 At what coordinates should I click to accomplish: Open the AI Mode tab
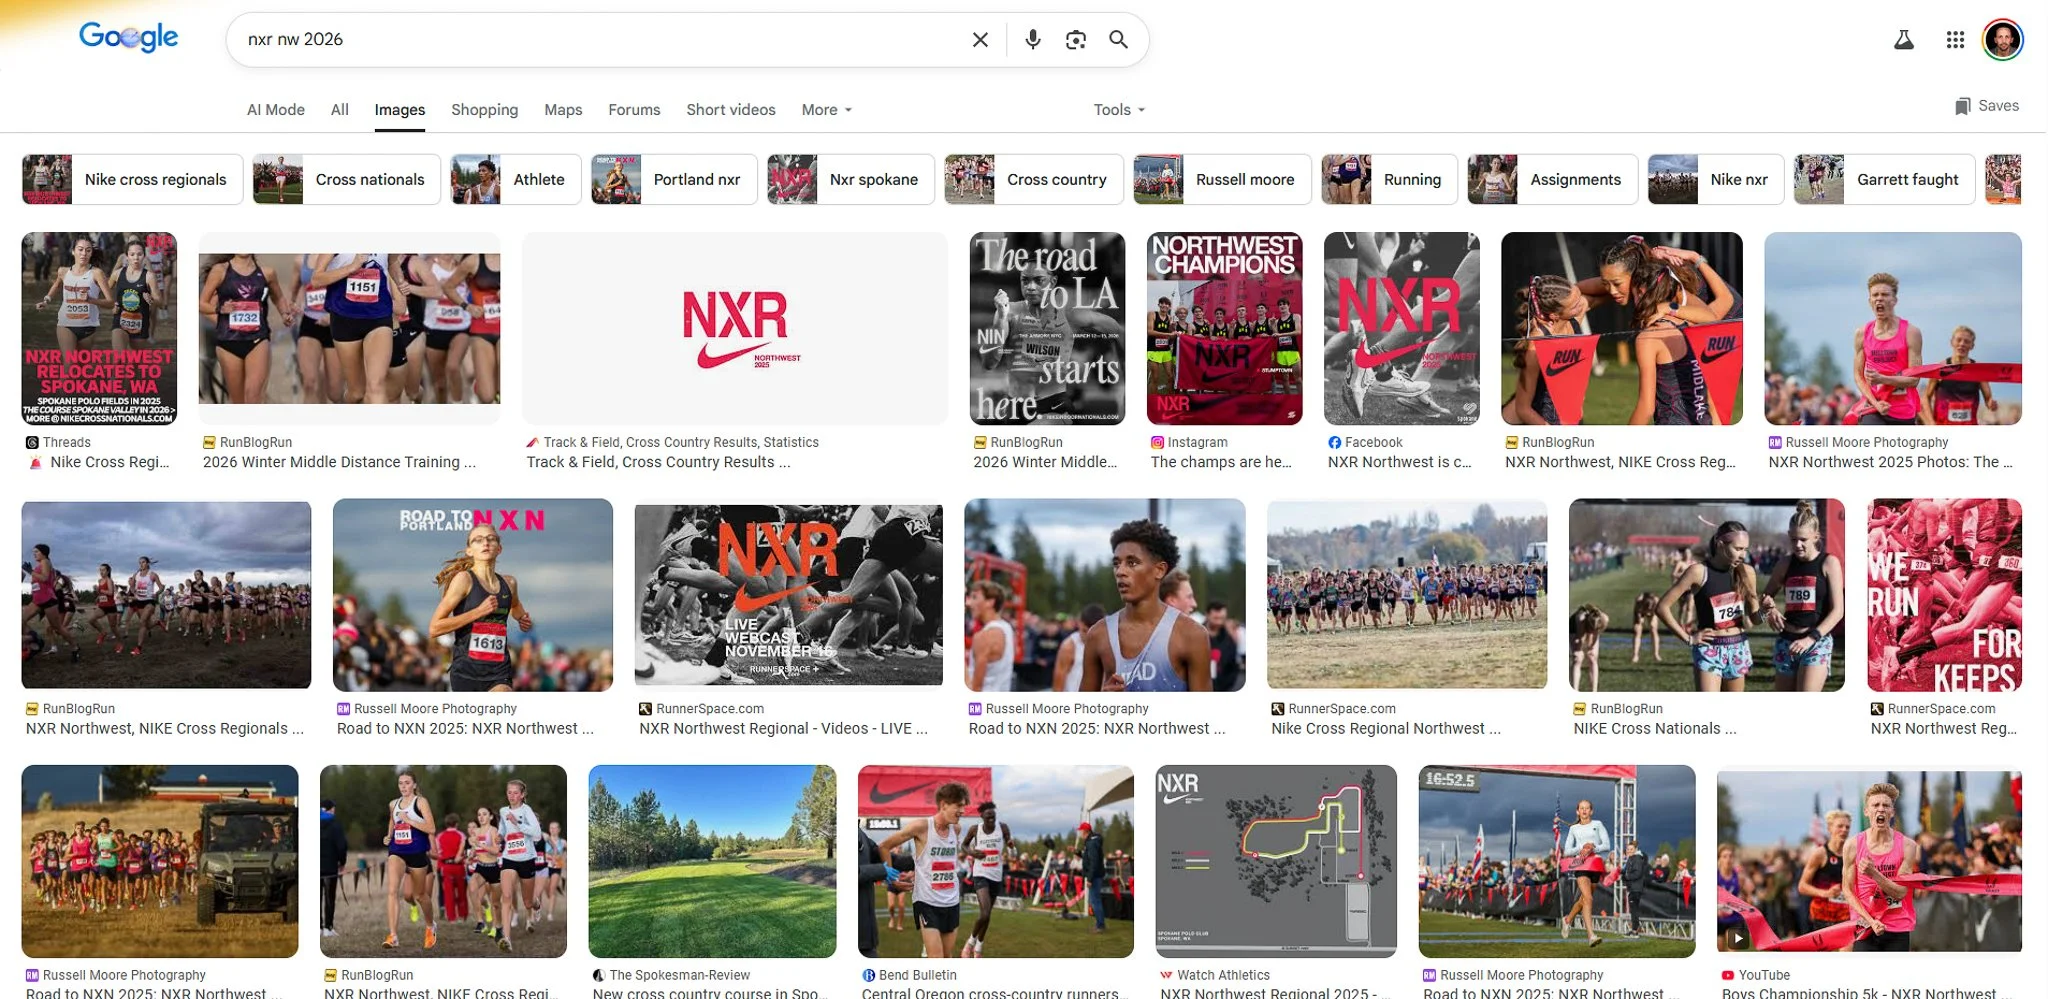point(275,110)
